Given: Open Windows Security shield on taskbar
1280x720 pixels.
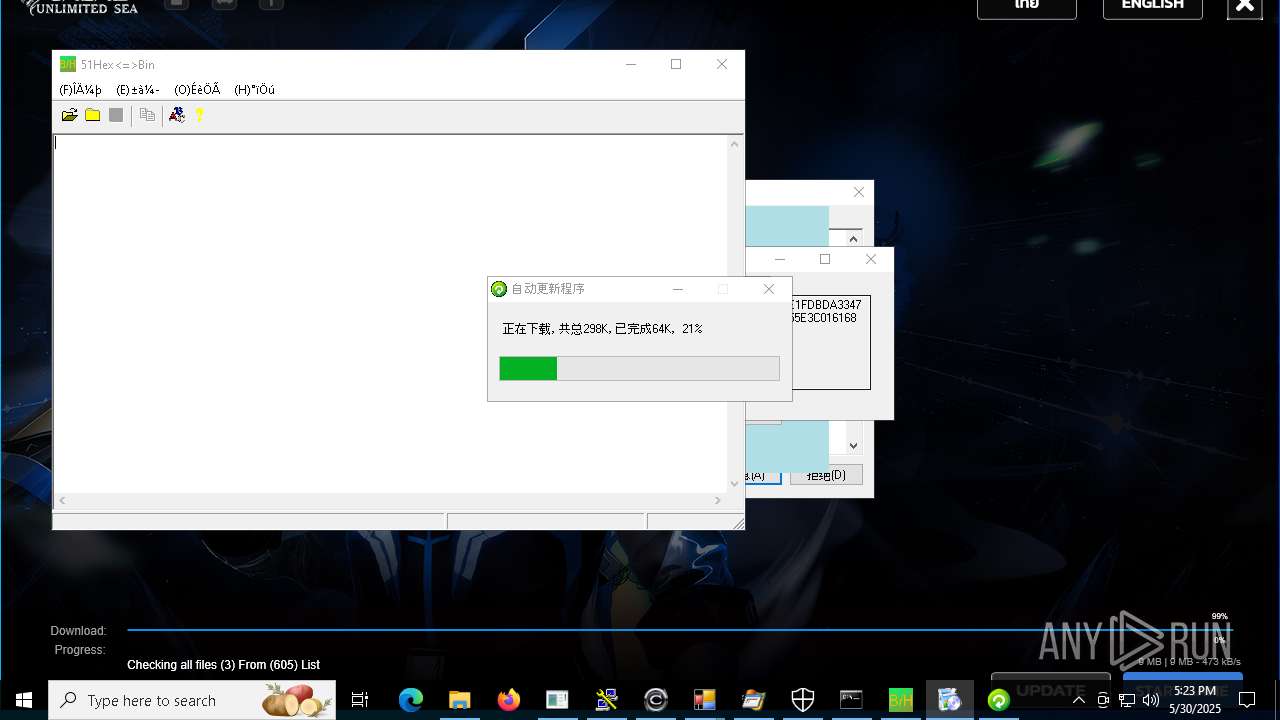Looking at the screenshot, I should 803,700.
